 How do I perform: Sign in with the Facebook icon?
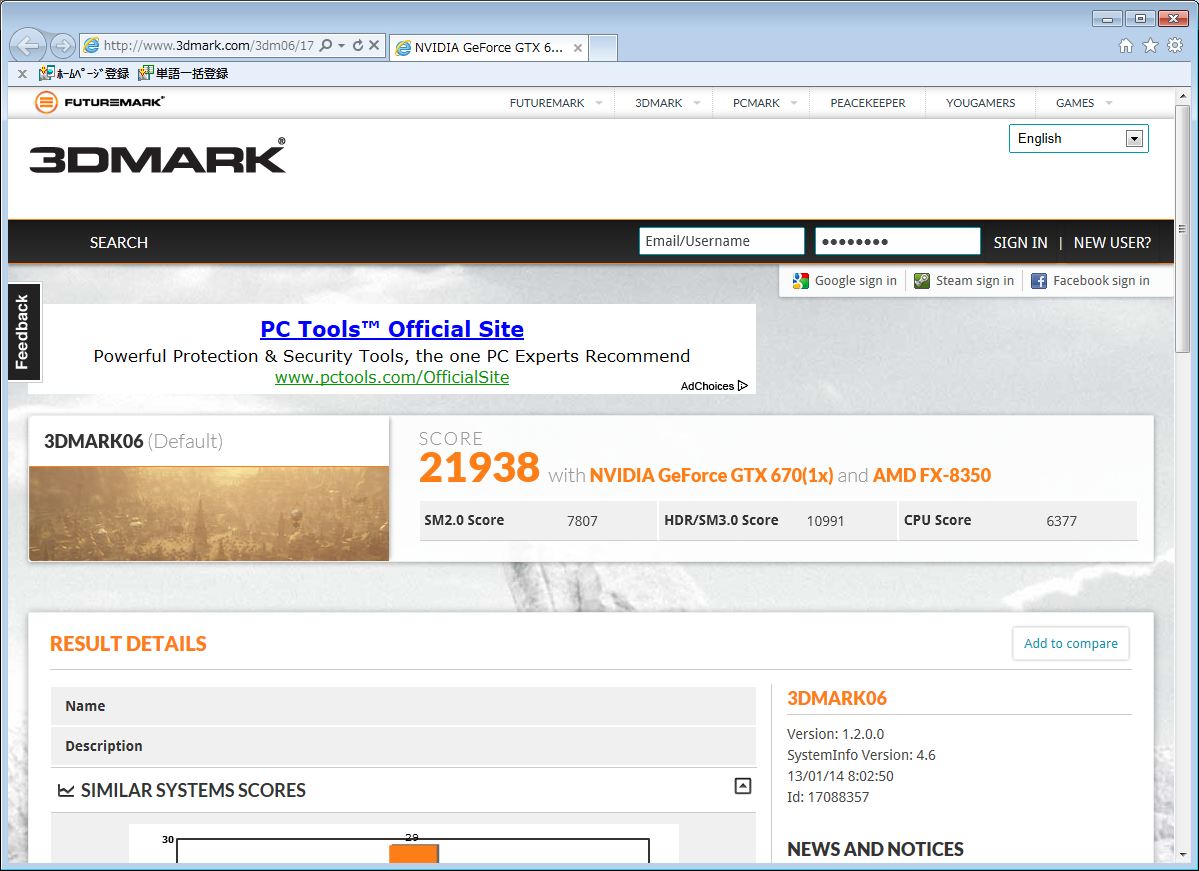coord(1038,281)
